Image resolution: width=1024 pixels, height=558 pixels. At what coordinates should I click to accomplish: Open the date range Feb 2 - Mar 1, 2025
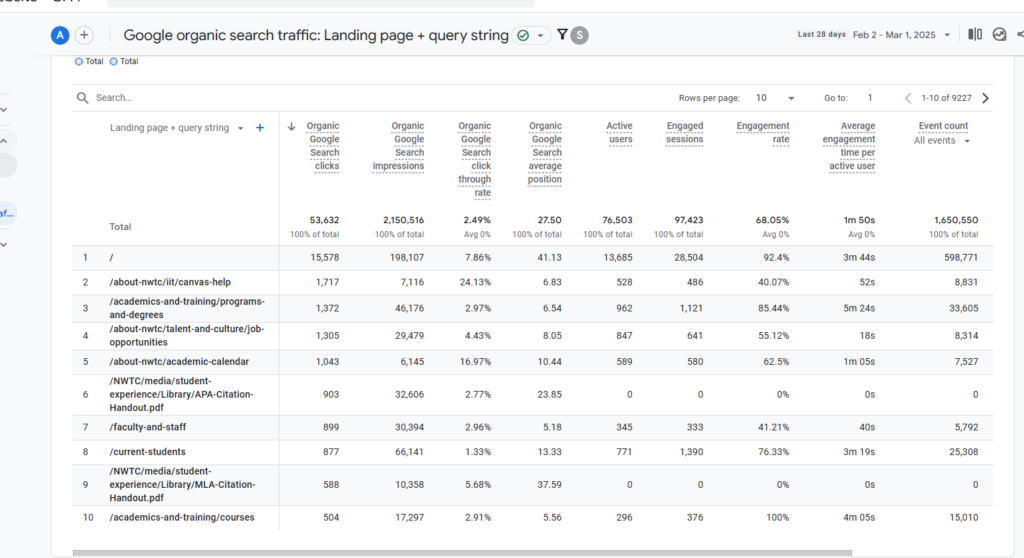click(901, 35)
